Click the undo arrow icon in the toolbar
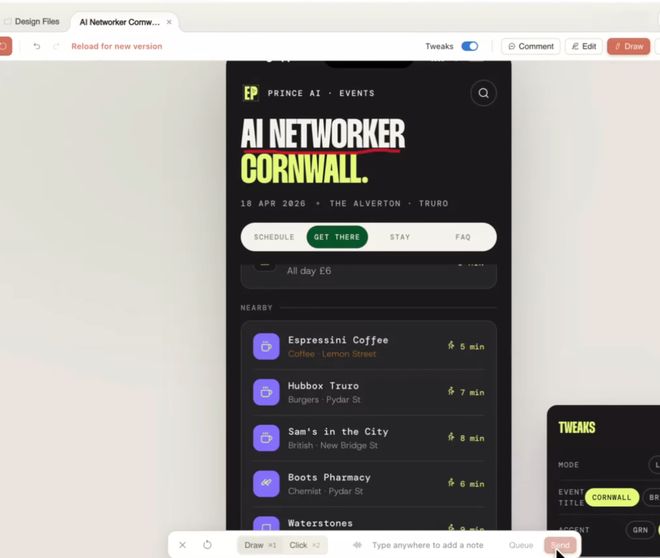The height and width of the screenshot is (558, 660). tap(37, 46)
